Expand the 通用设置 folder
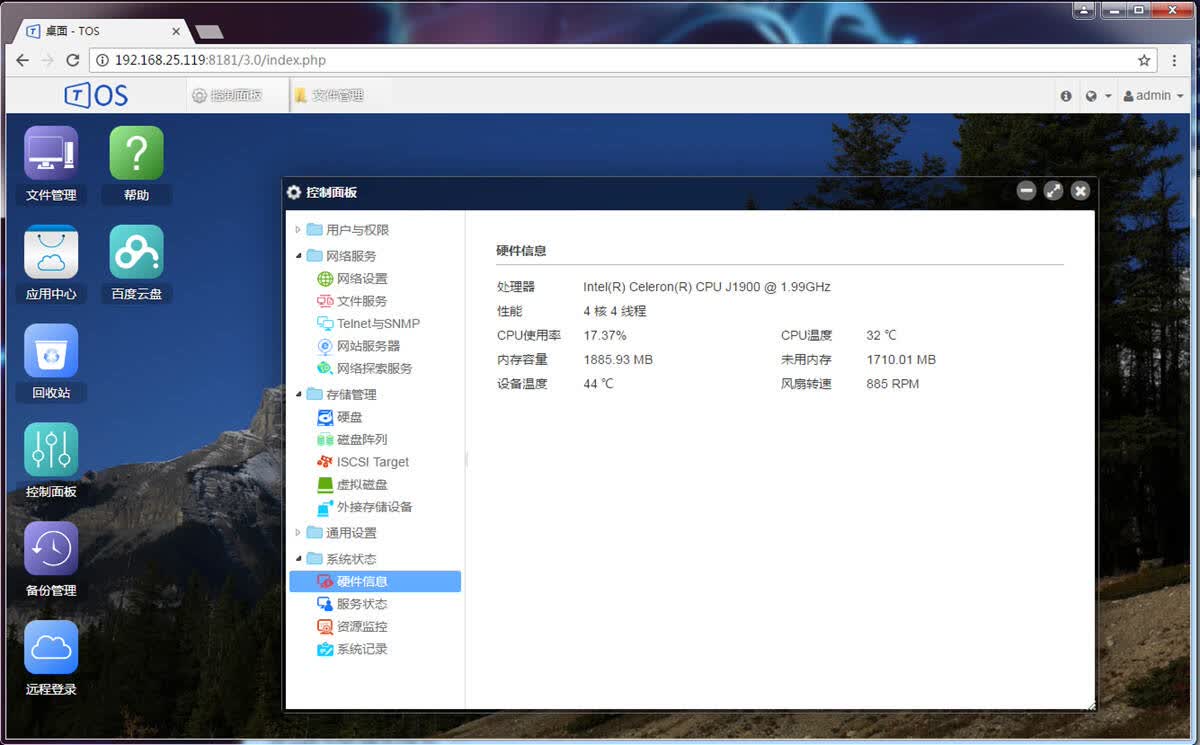 pyautogui.click(x=298, y=533)
